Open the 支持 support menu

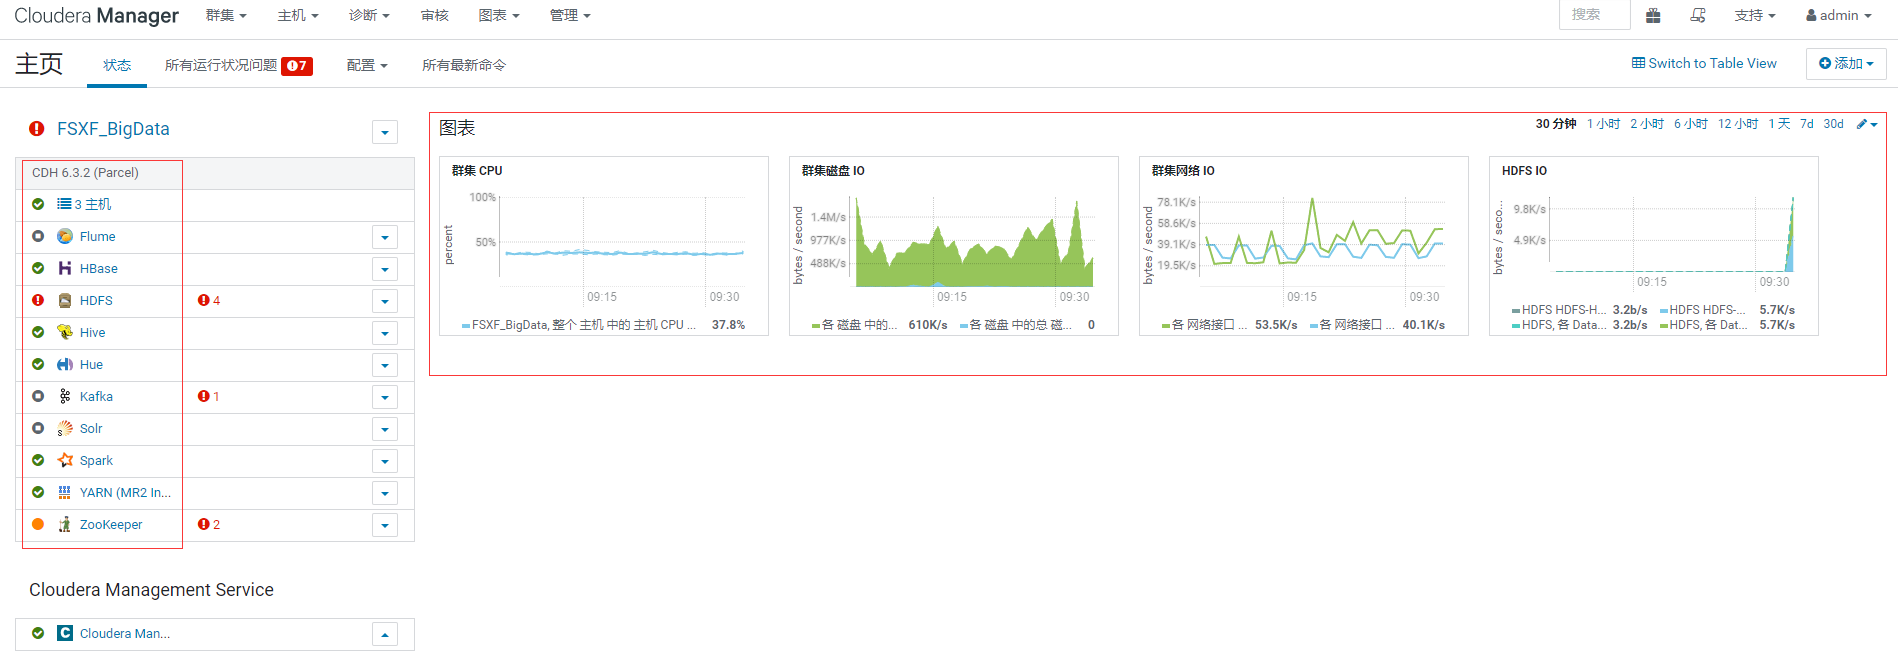(1755, 15)
